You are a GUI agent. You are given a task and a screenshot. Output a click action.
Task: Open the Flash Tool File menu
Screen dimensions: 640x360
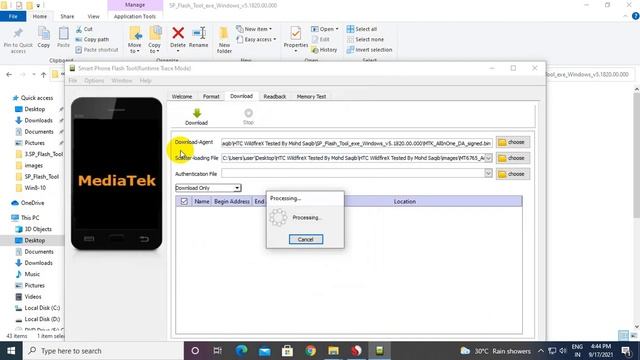tap(73, 80)
